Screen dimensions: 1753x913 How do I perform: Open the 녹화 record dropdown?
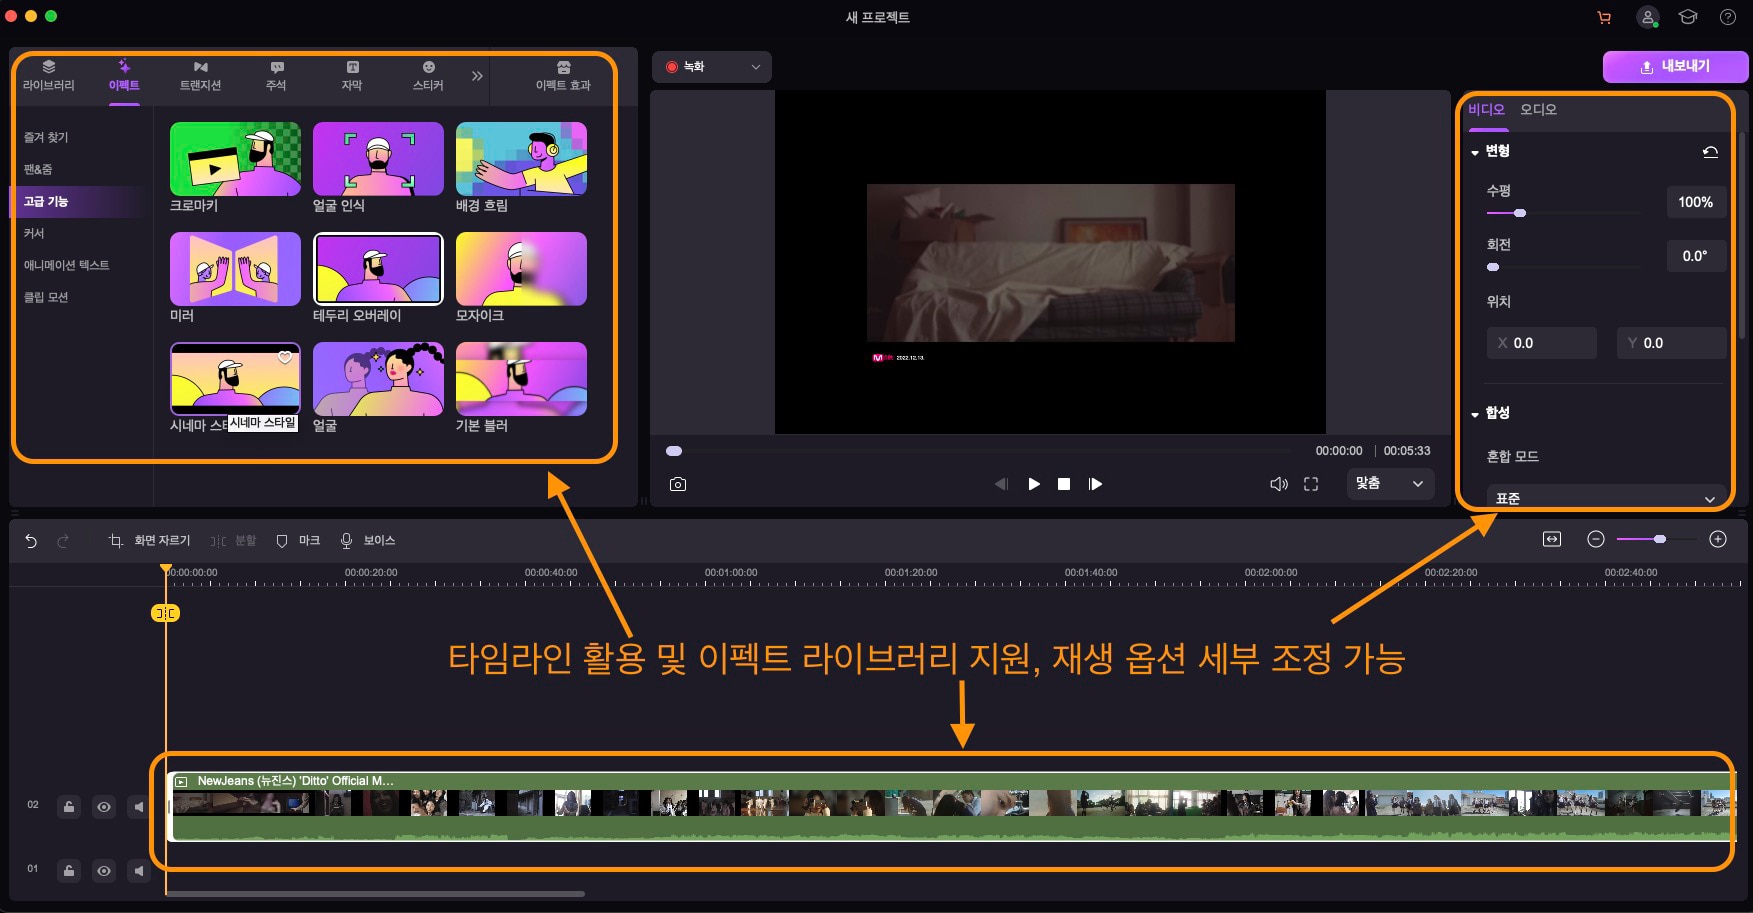pyautogui.click(x=712, y=67)
